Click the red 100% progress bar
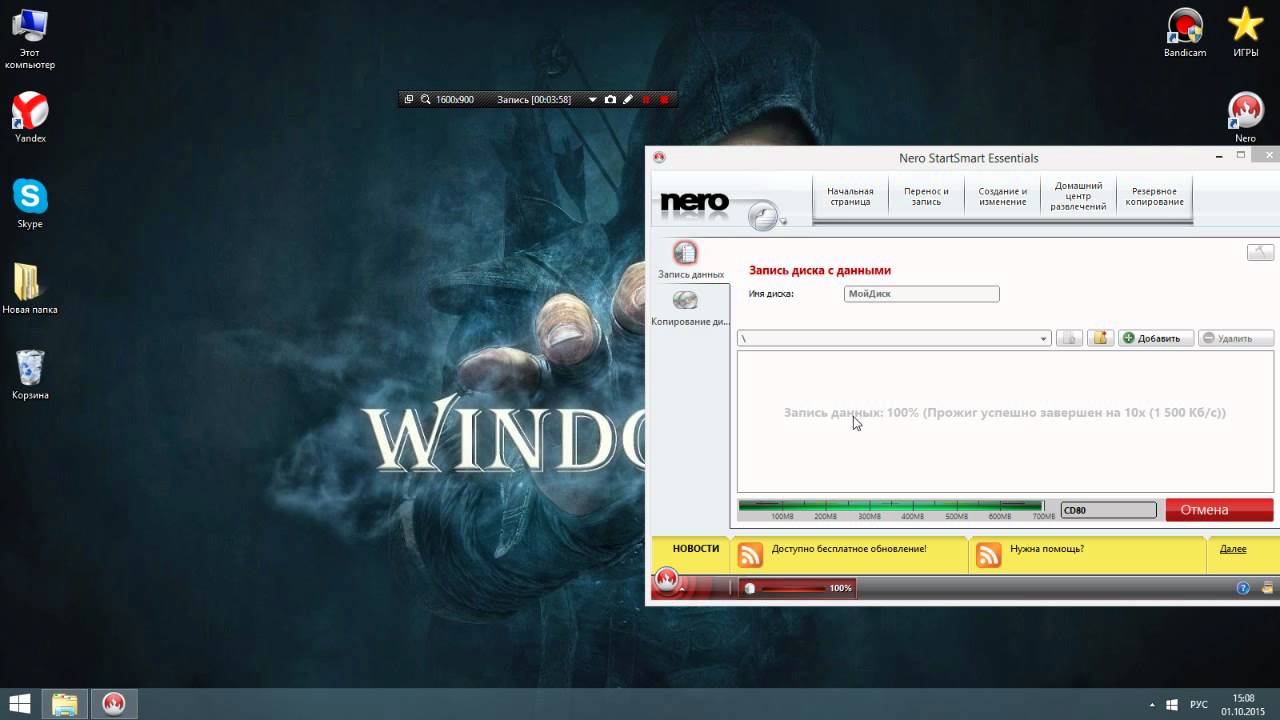The width and height of the screenshot is (1280, 720). pyautogui.click(x=797, y=588)
